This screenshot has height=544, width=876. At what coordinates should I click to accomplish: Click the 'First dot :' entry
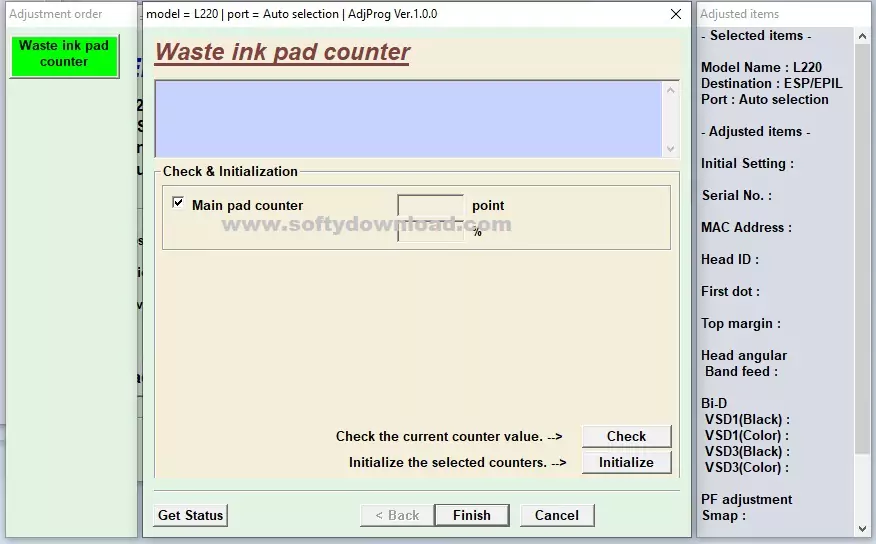click(730, 292)
